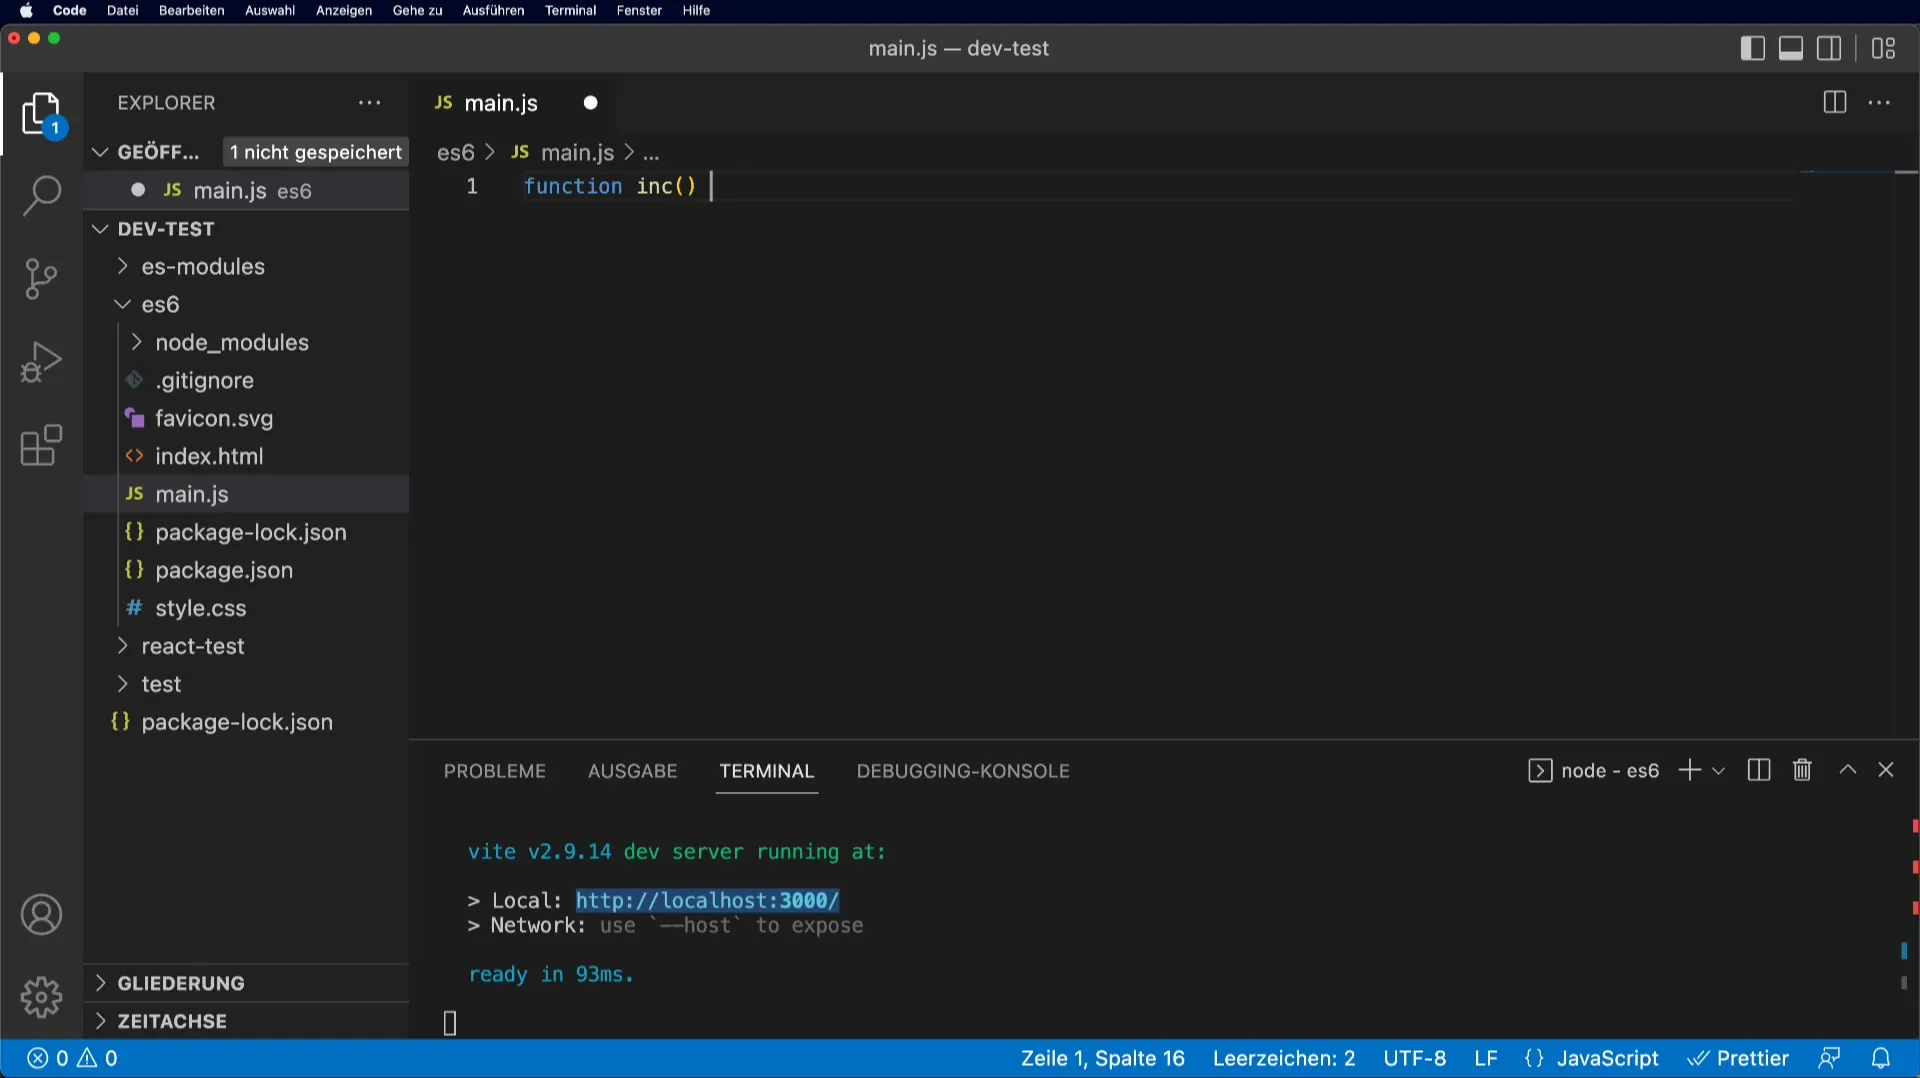The height and width of the screenshot is (1078, 1920).
Task: Open style.css in explorer
Action: pos(200,609)
